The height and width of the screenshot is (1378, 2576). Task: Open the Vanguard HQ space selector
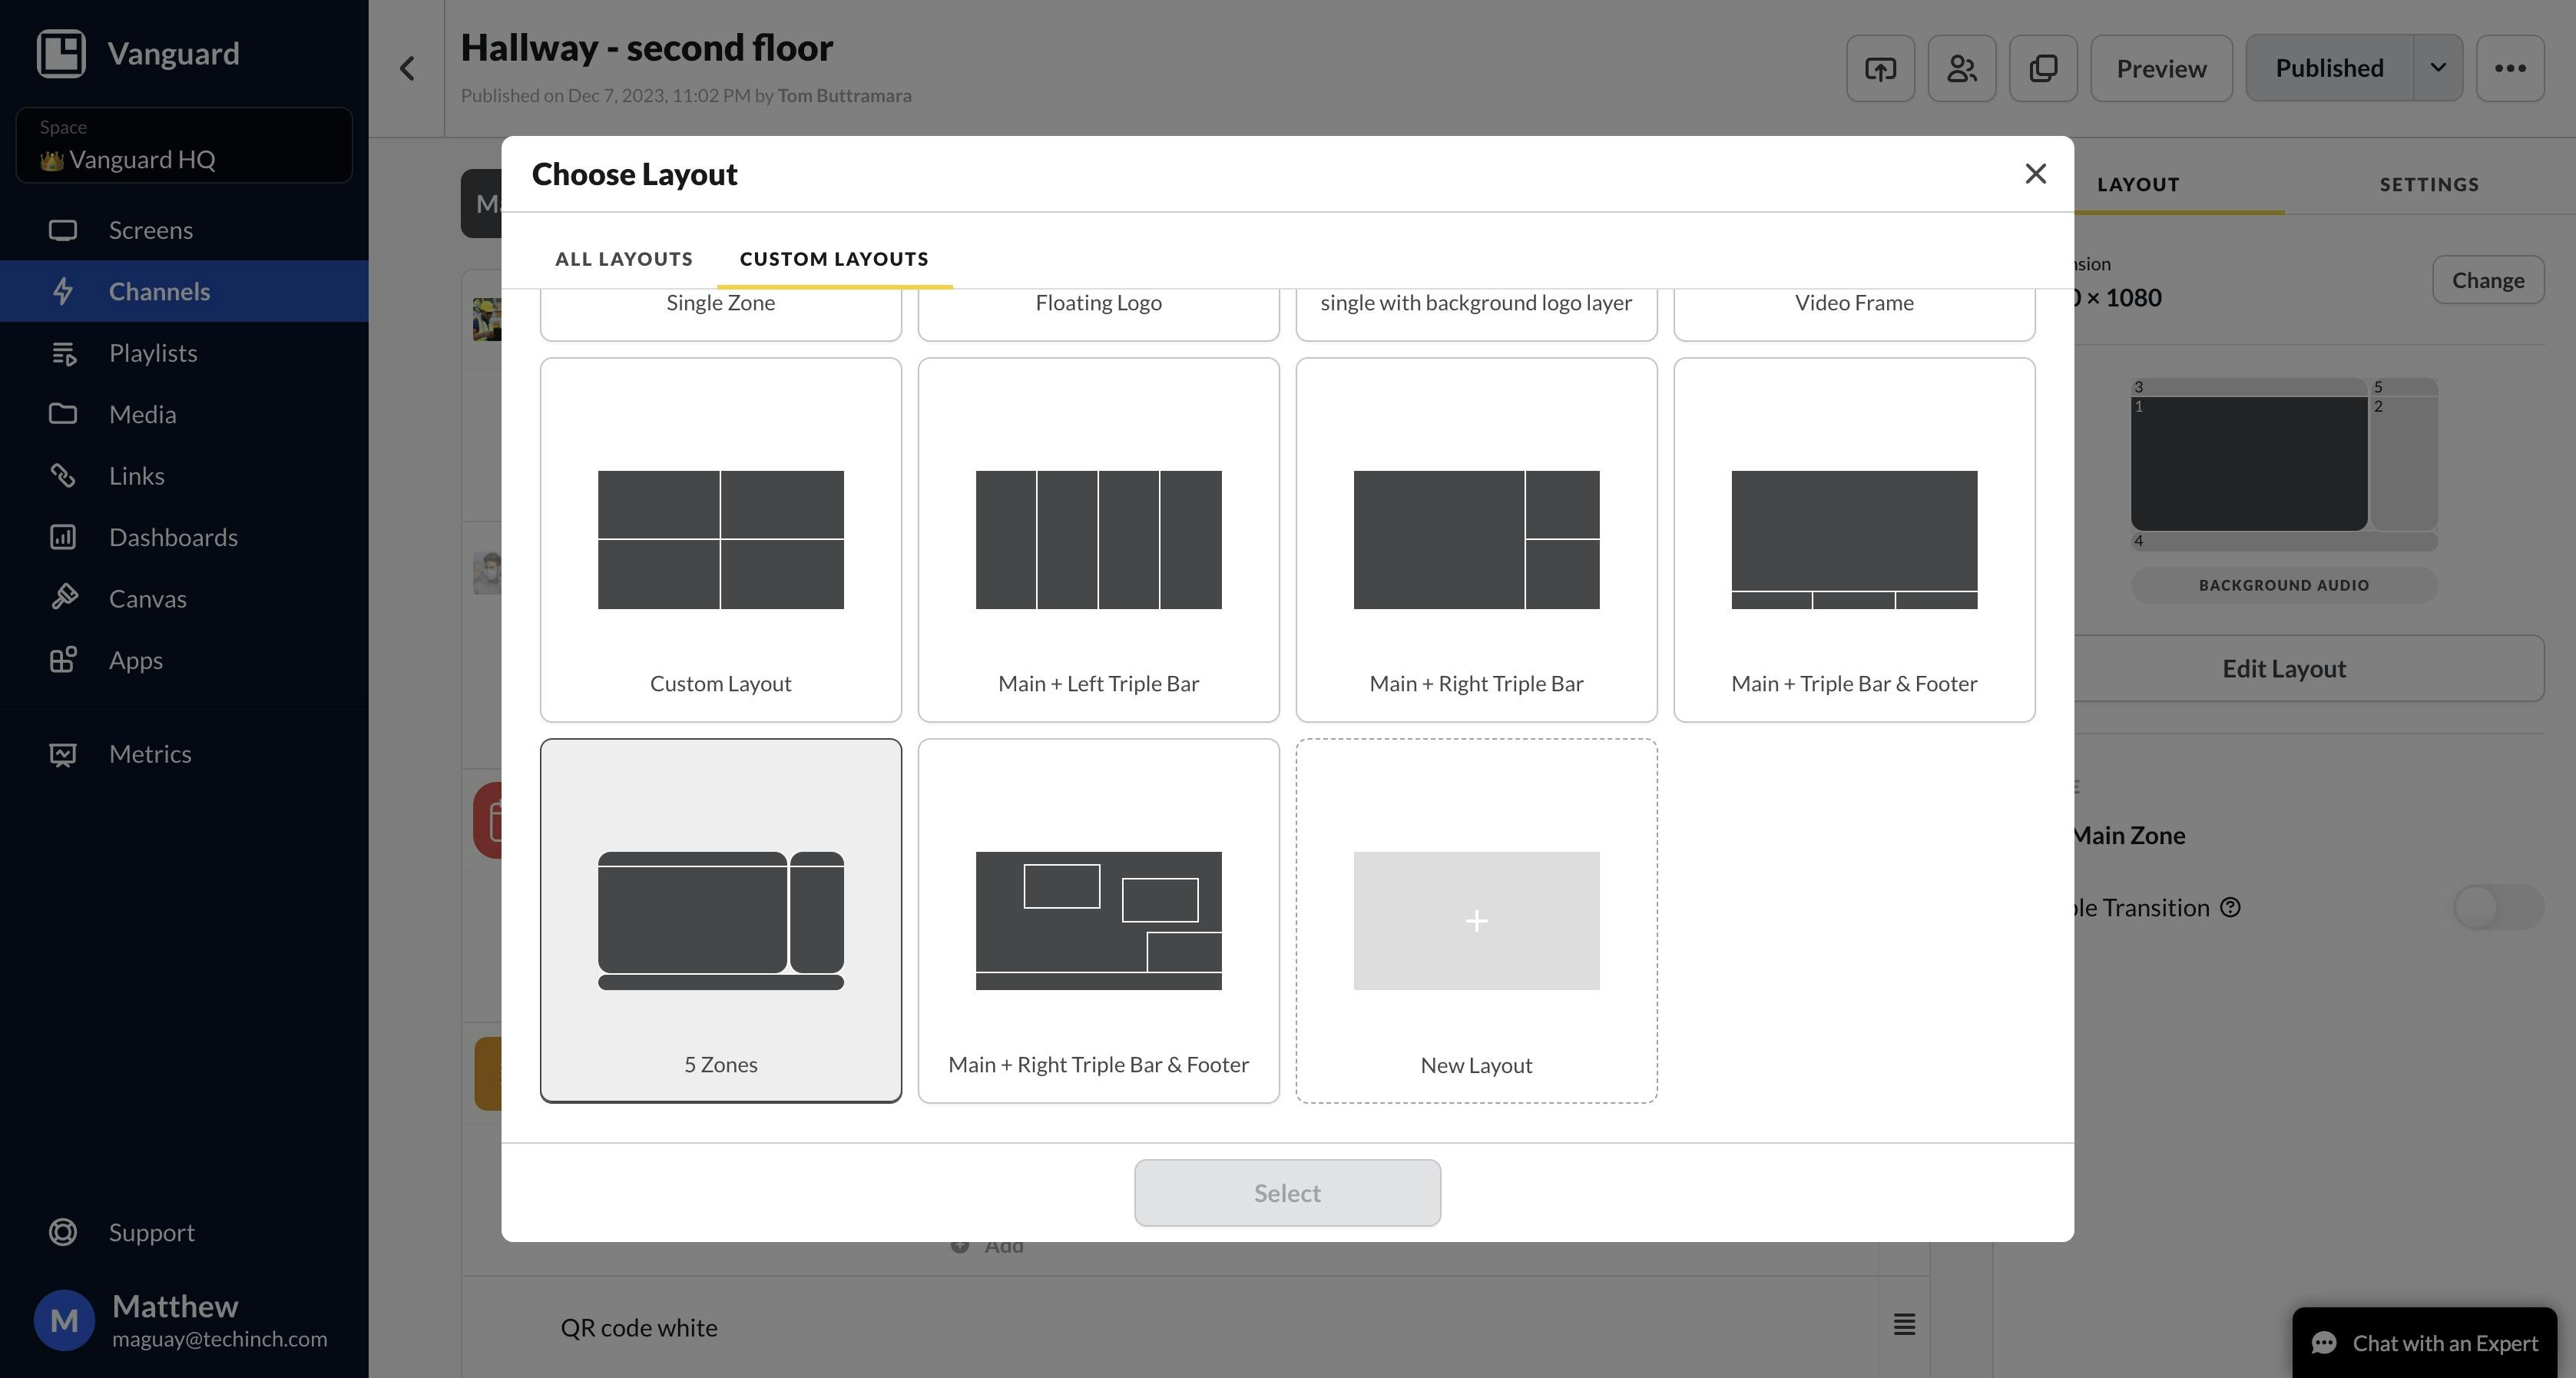pos(184,146)
